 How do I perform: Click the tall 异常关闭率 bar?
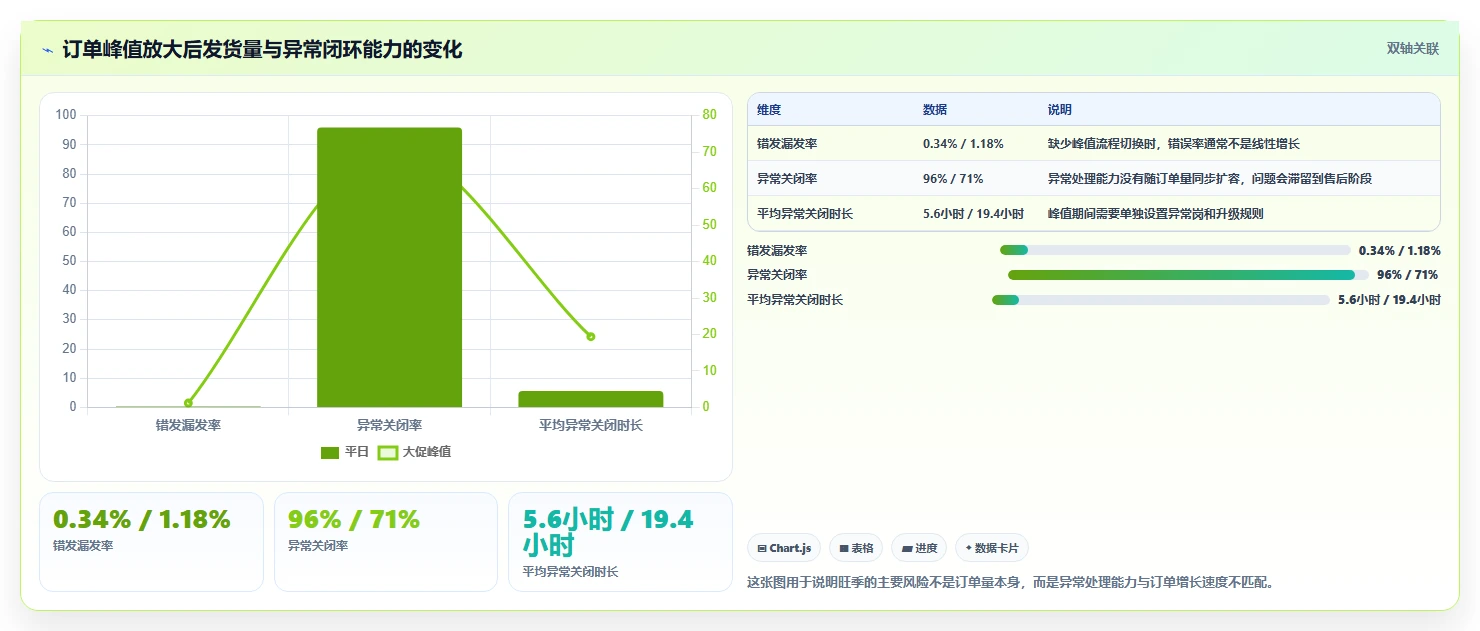pyautogui.click(x=389, y=267)
